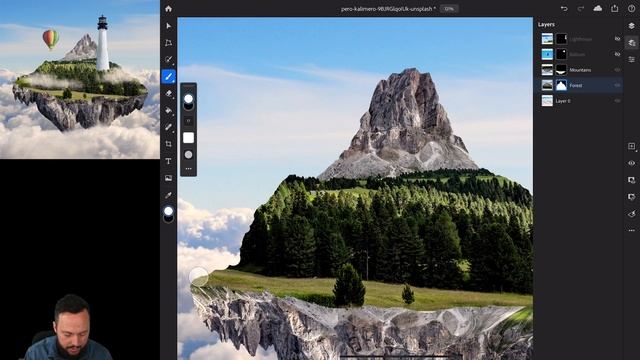Select the Lighthouse layer image thumbnail

547,39
